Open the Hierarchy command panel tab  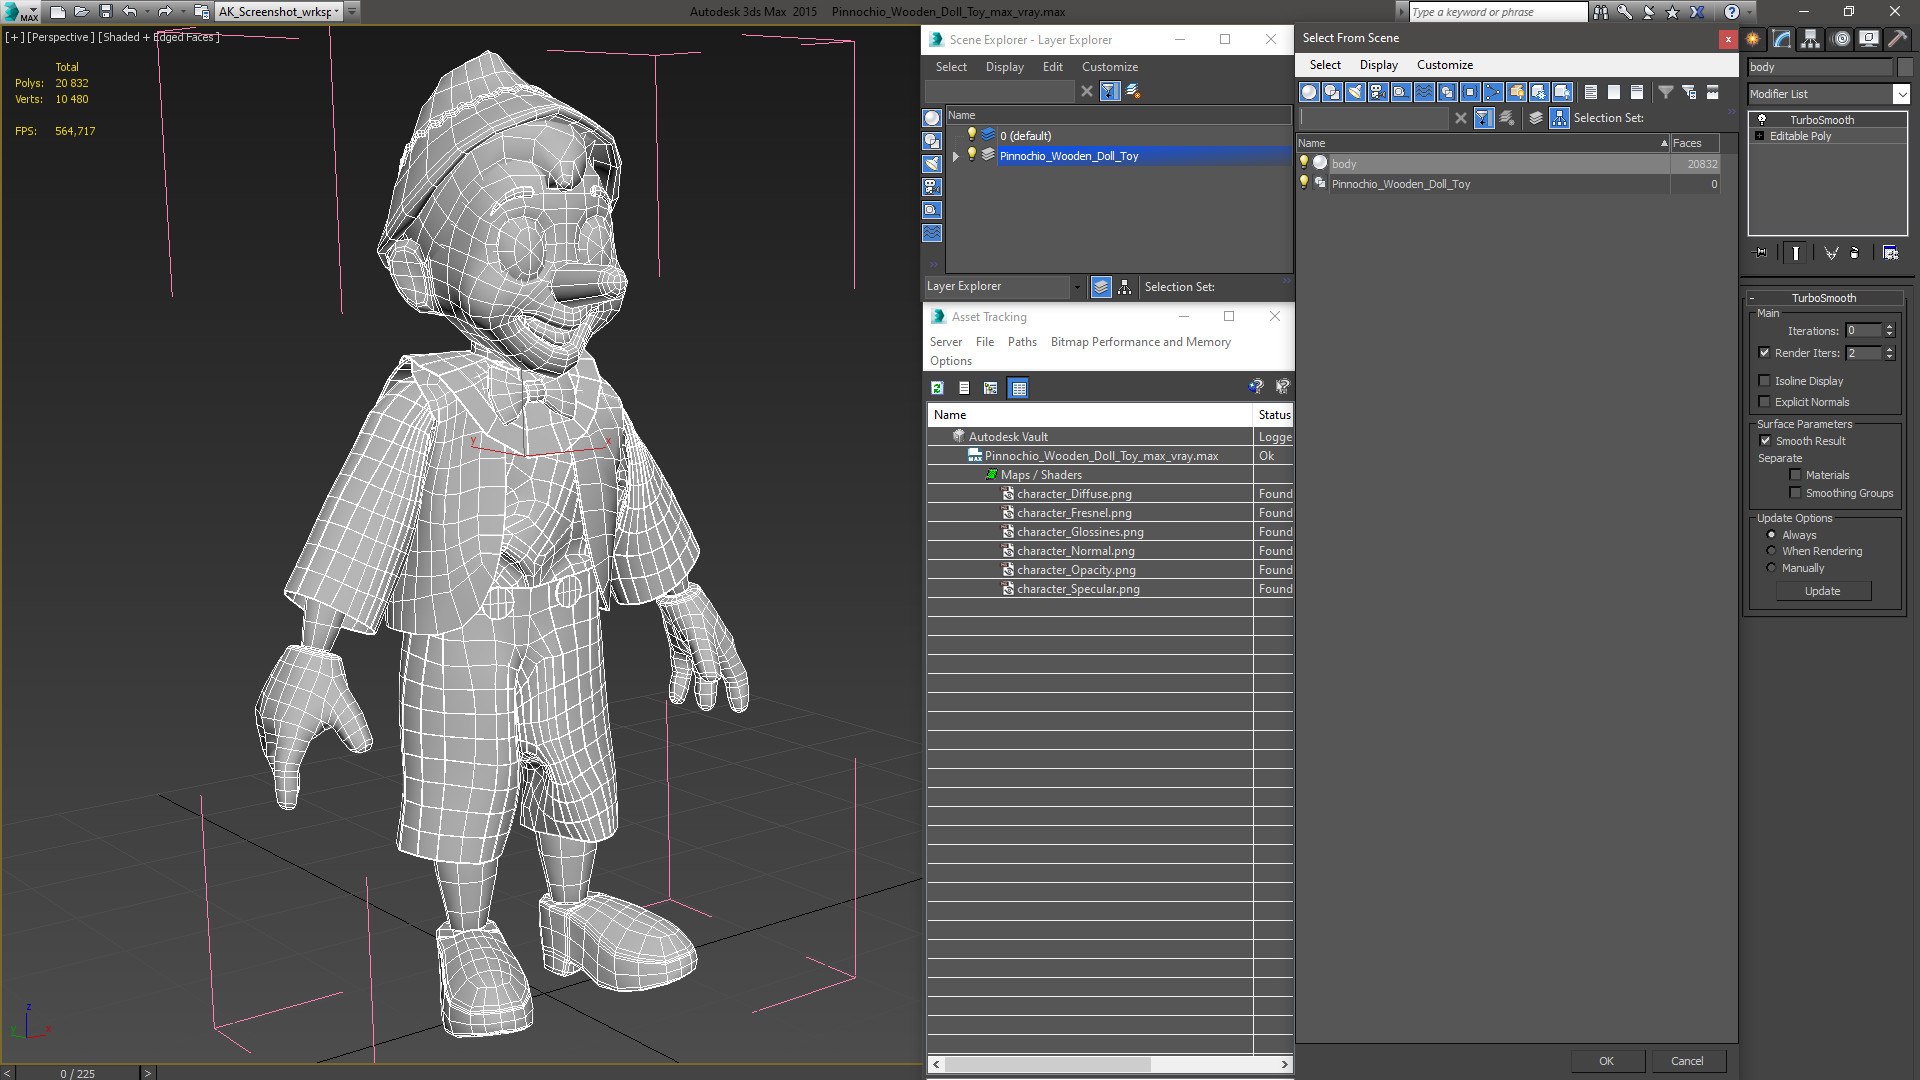(1811, 39)
